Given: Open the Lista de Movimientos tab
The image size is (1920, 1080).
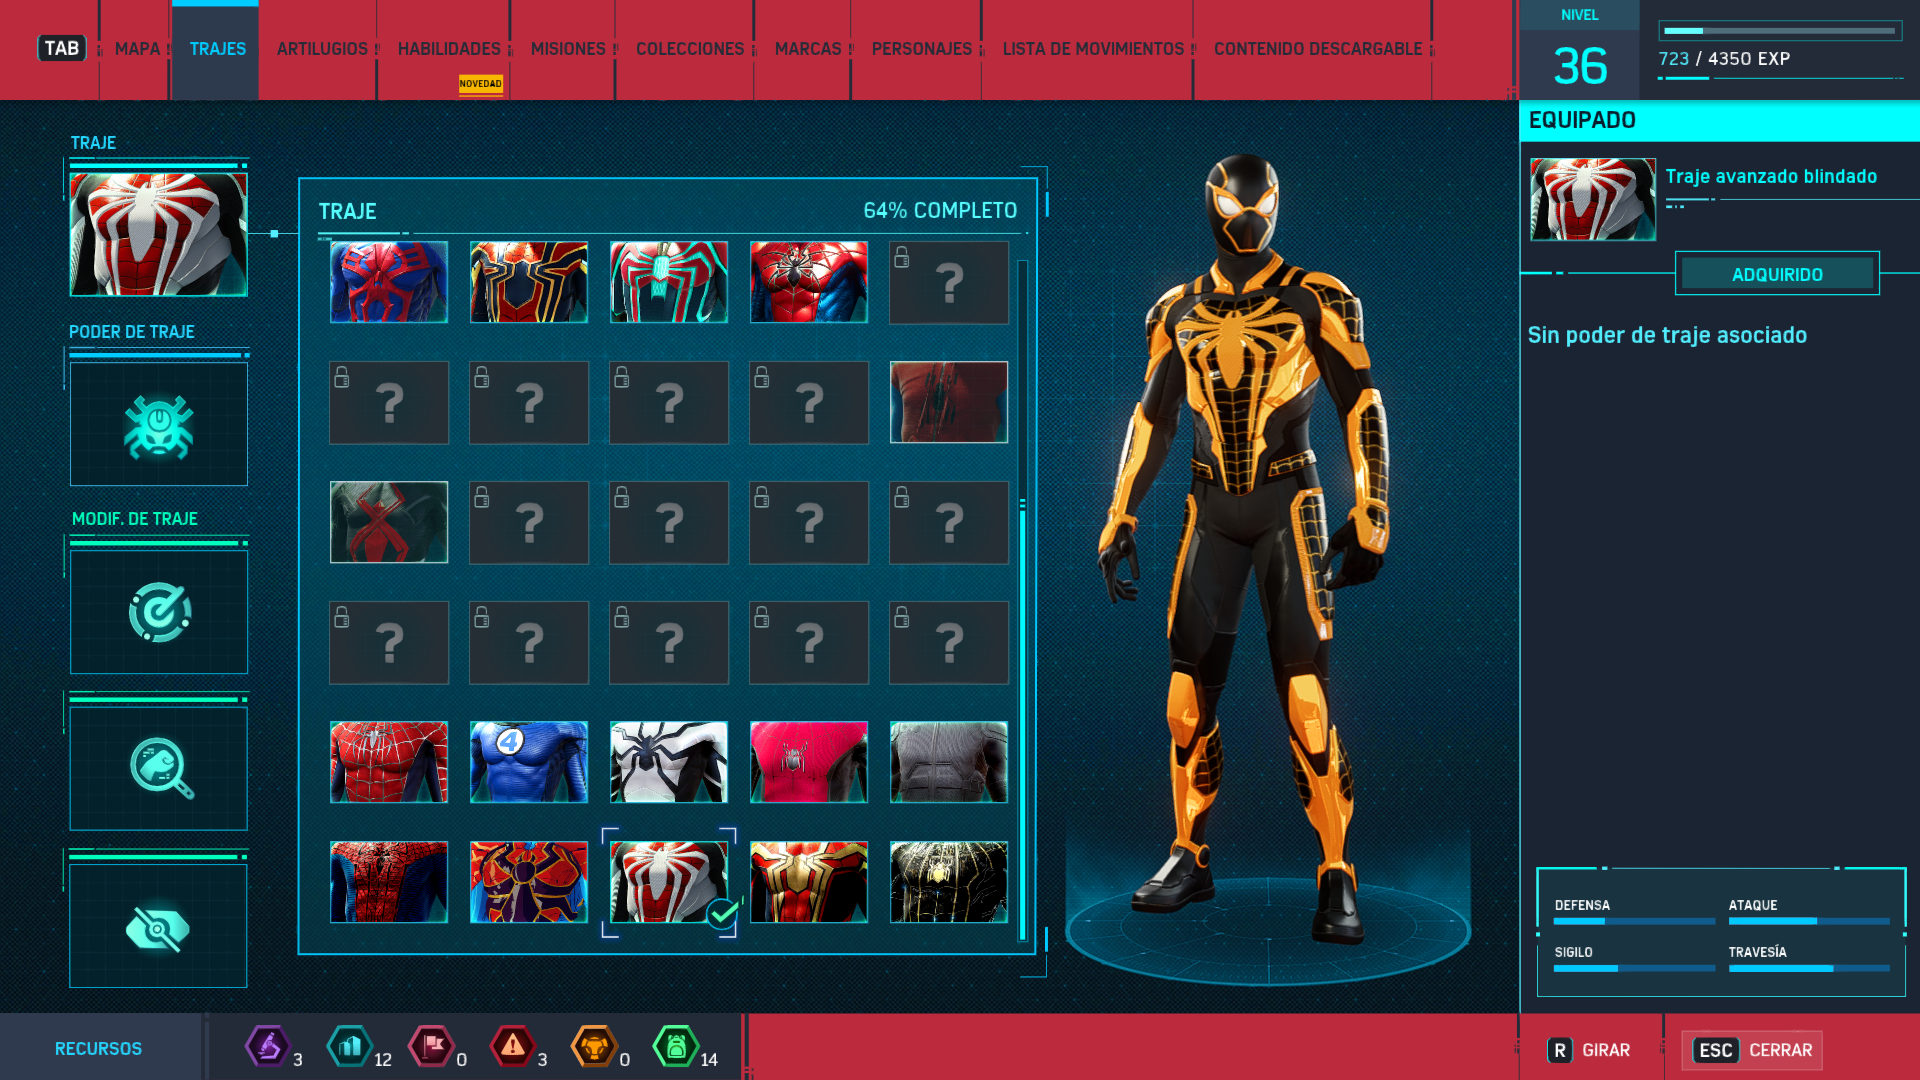Looking at the screenshot, I should click(x=1093, y=49).
